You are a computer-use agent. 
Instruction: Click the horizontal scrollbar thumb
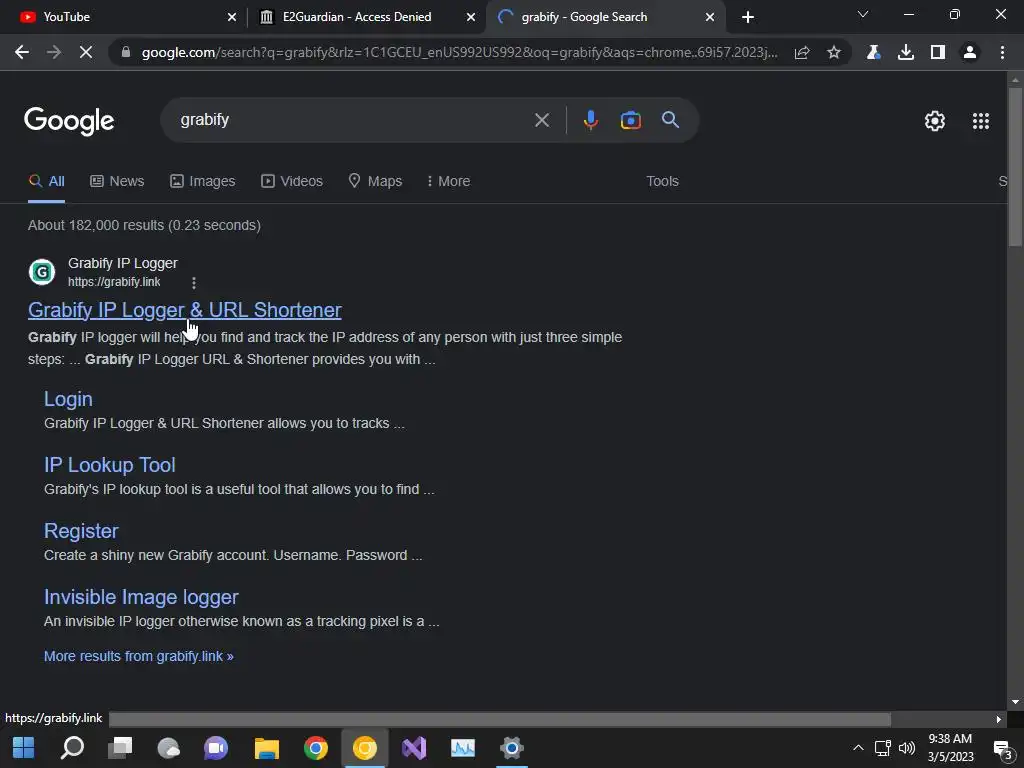(500, 719)
